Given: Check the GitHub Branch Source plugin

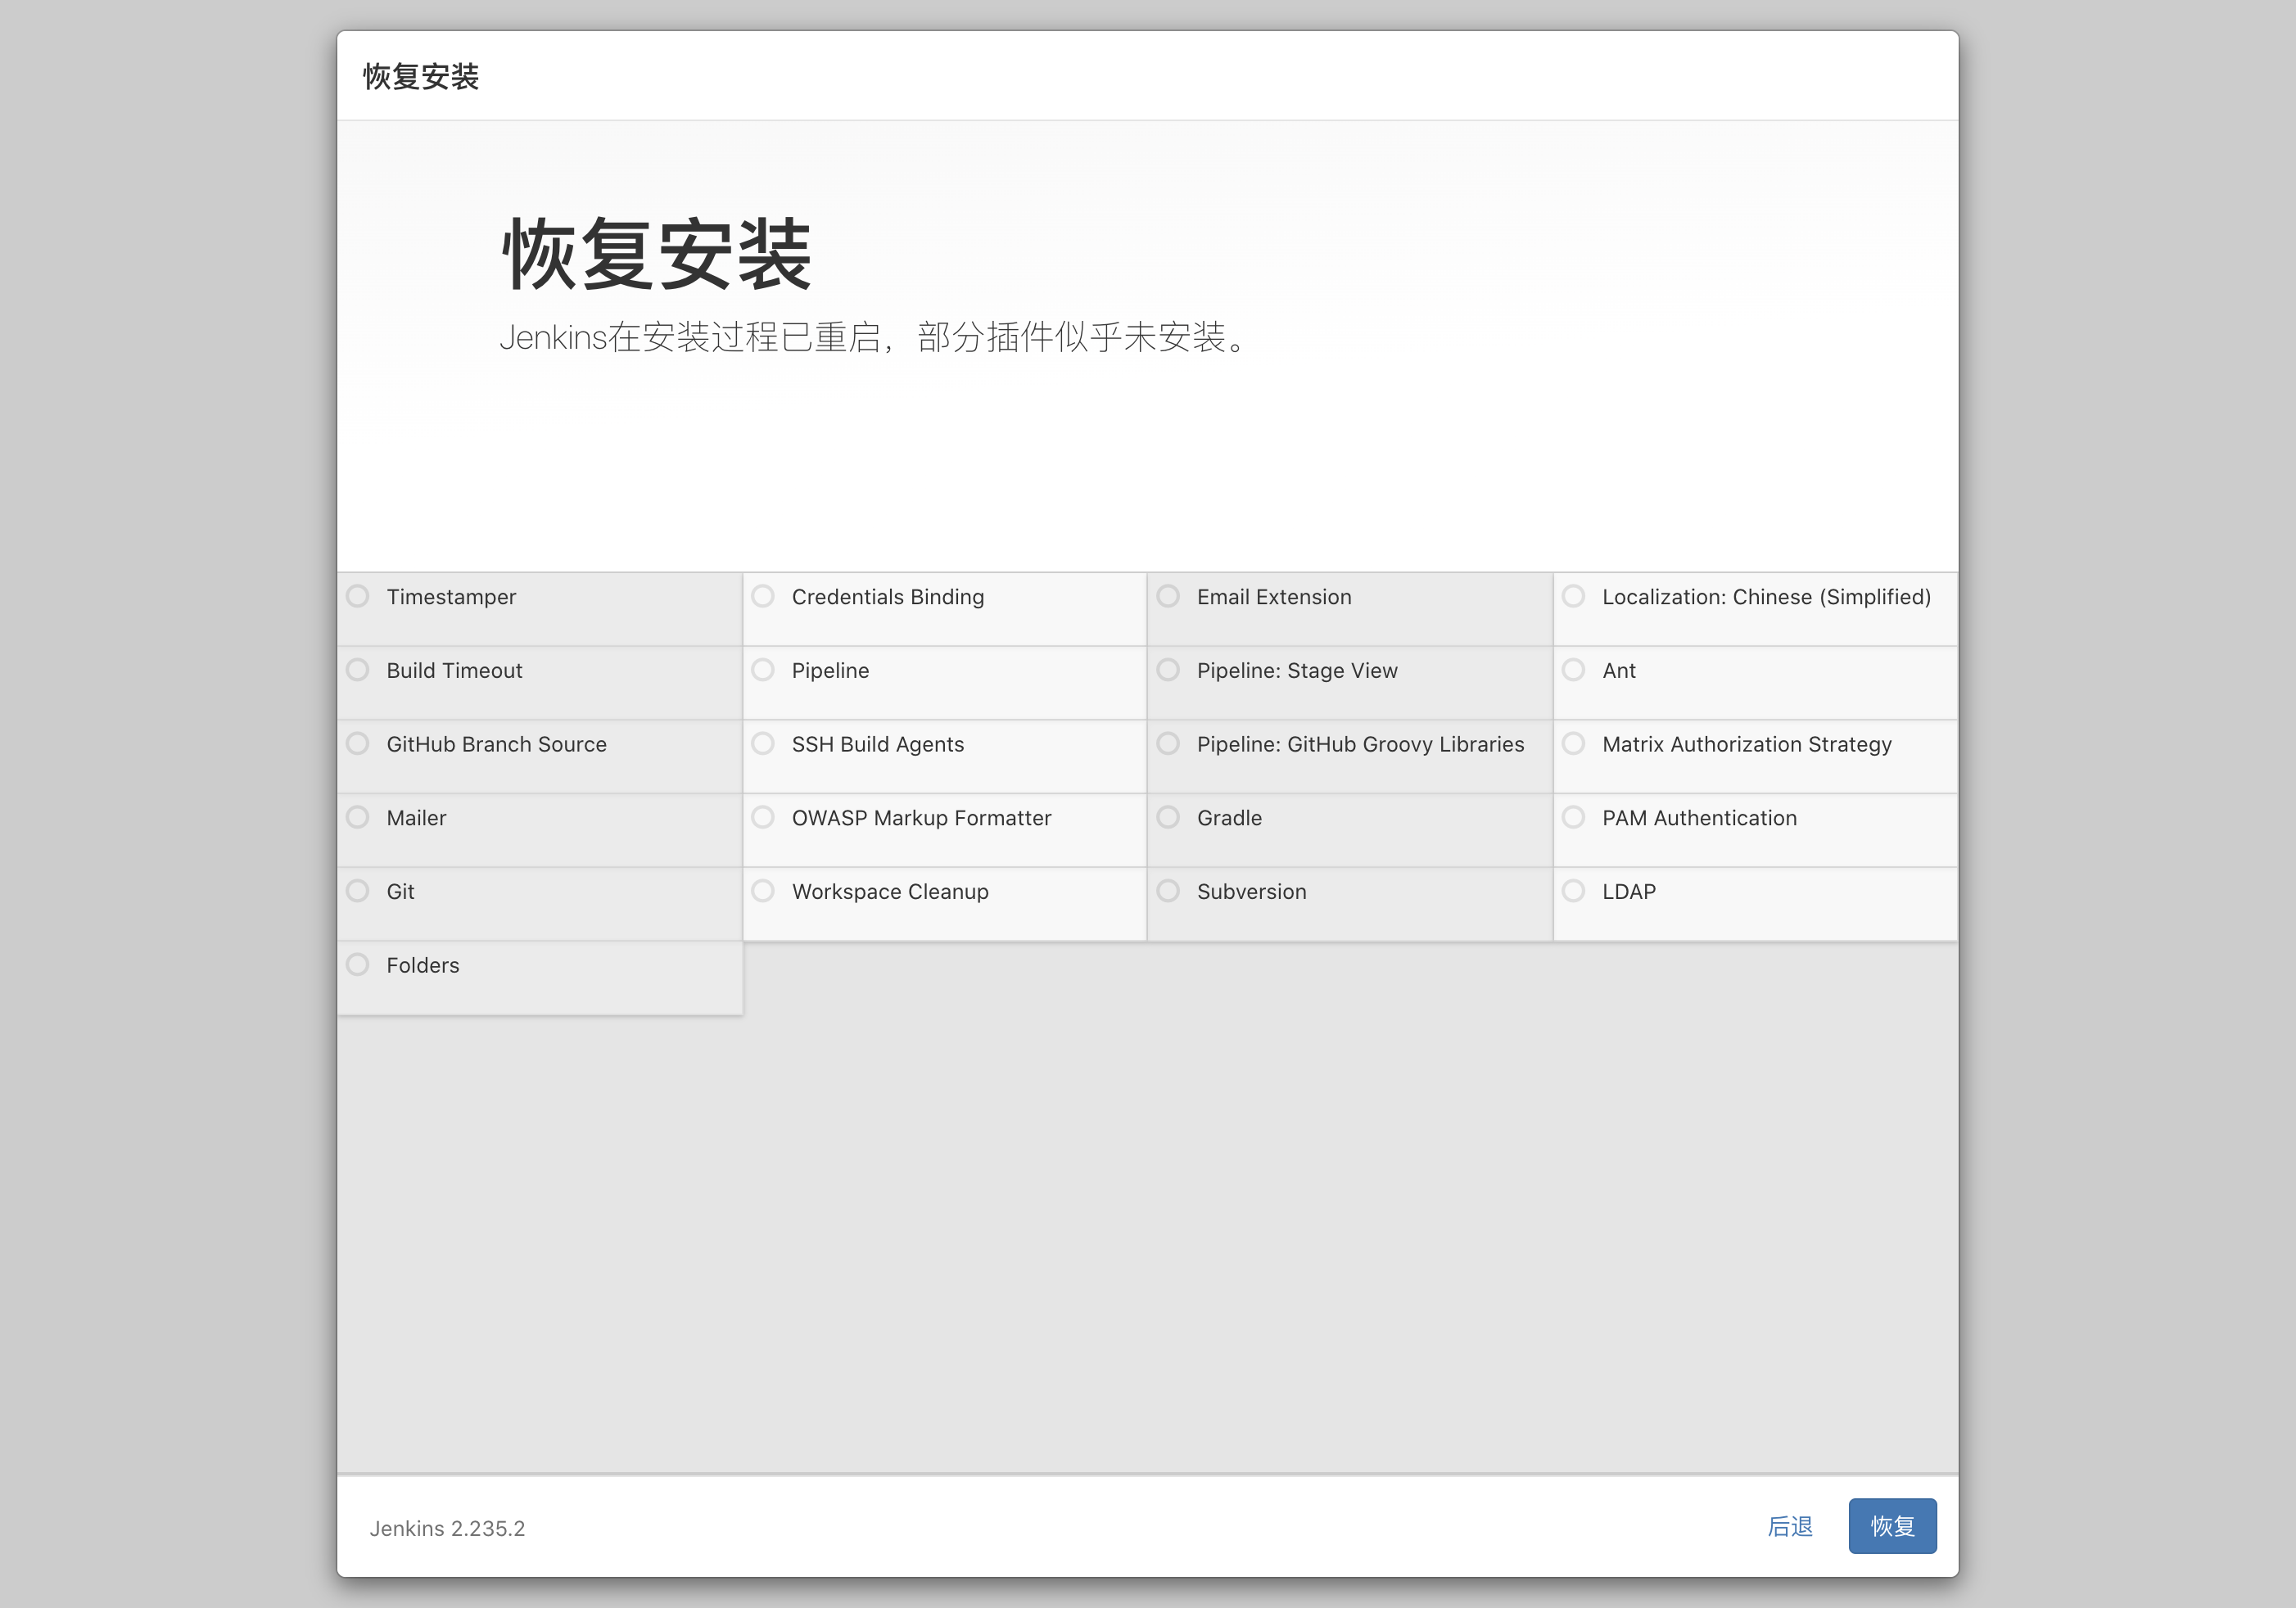Looking at the screenshot, I should coord(357,743).
